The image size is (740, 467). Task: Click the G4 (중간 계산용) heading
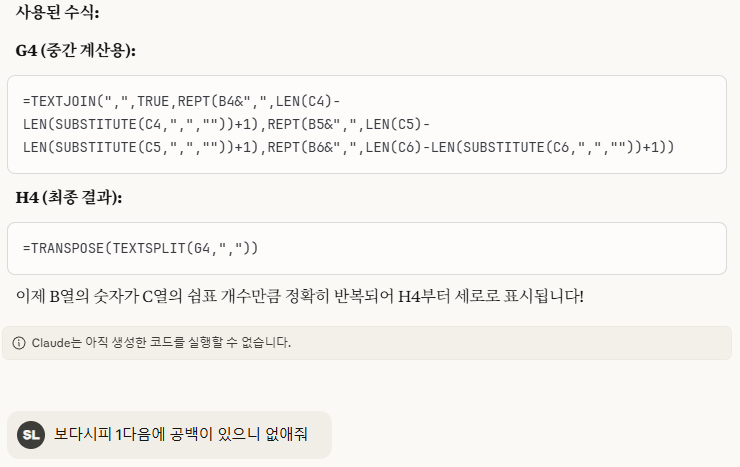(76, 50)
